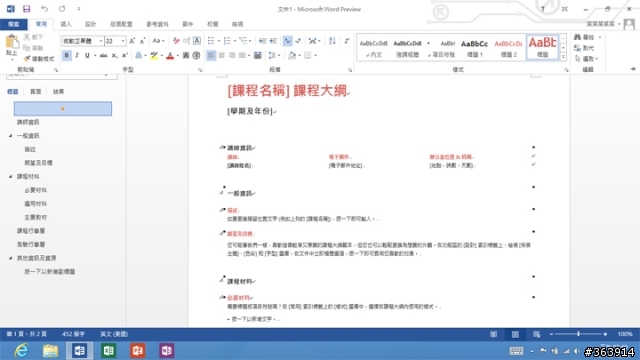Insert an enclosed character
This screenshot has width=640, height=360.
[x=196, y=56]
